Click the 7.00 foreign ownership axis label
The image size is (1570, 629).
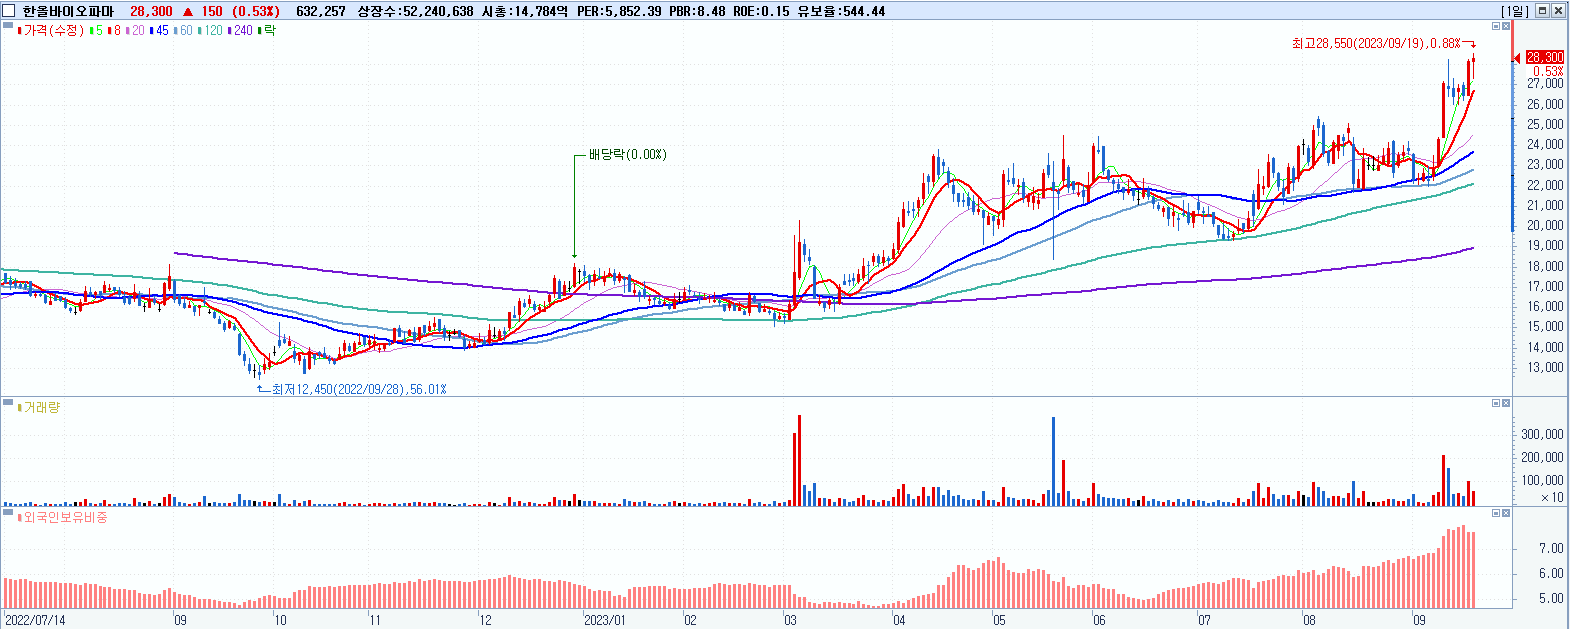tap(1551, 549)
